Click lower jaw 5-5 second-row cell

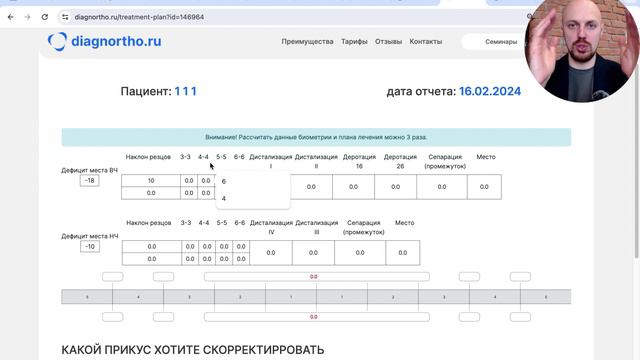coord(224,259)
